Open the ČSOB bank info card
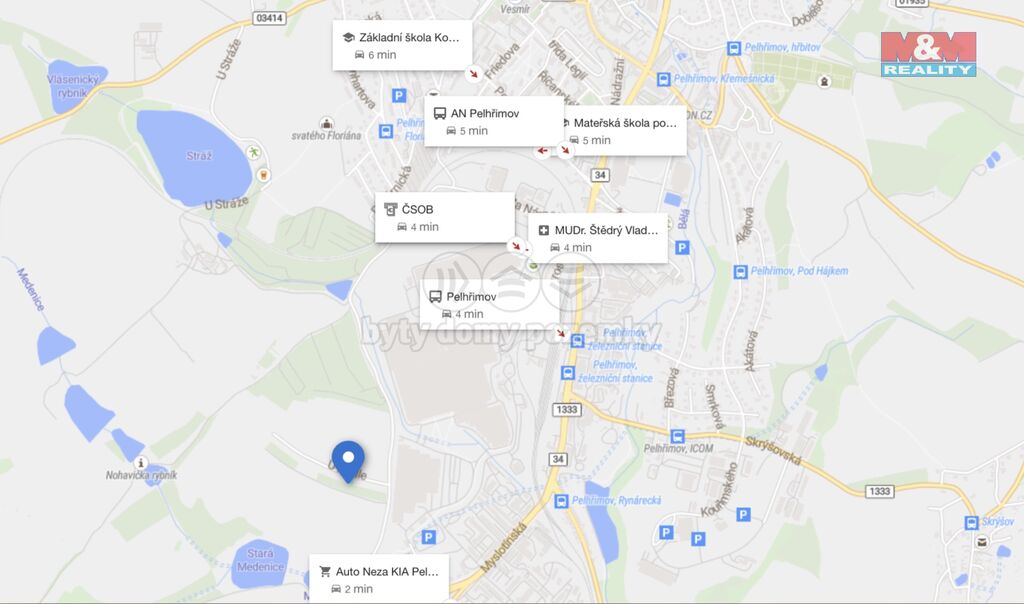Screen dimensions: 1024x604 [445, 217]
